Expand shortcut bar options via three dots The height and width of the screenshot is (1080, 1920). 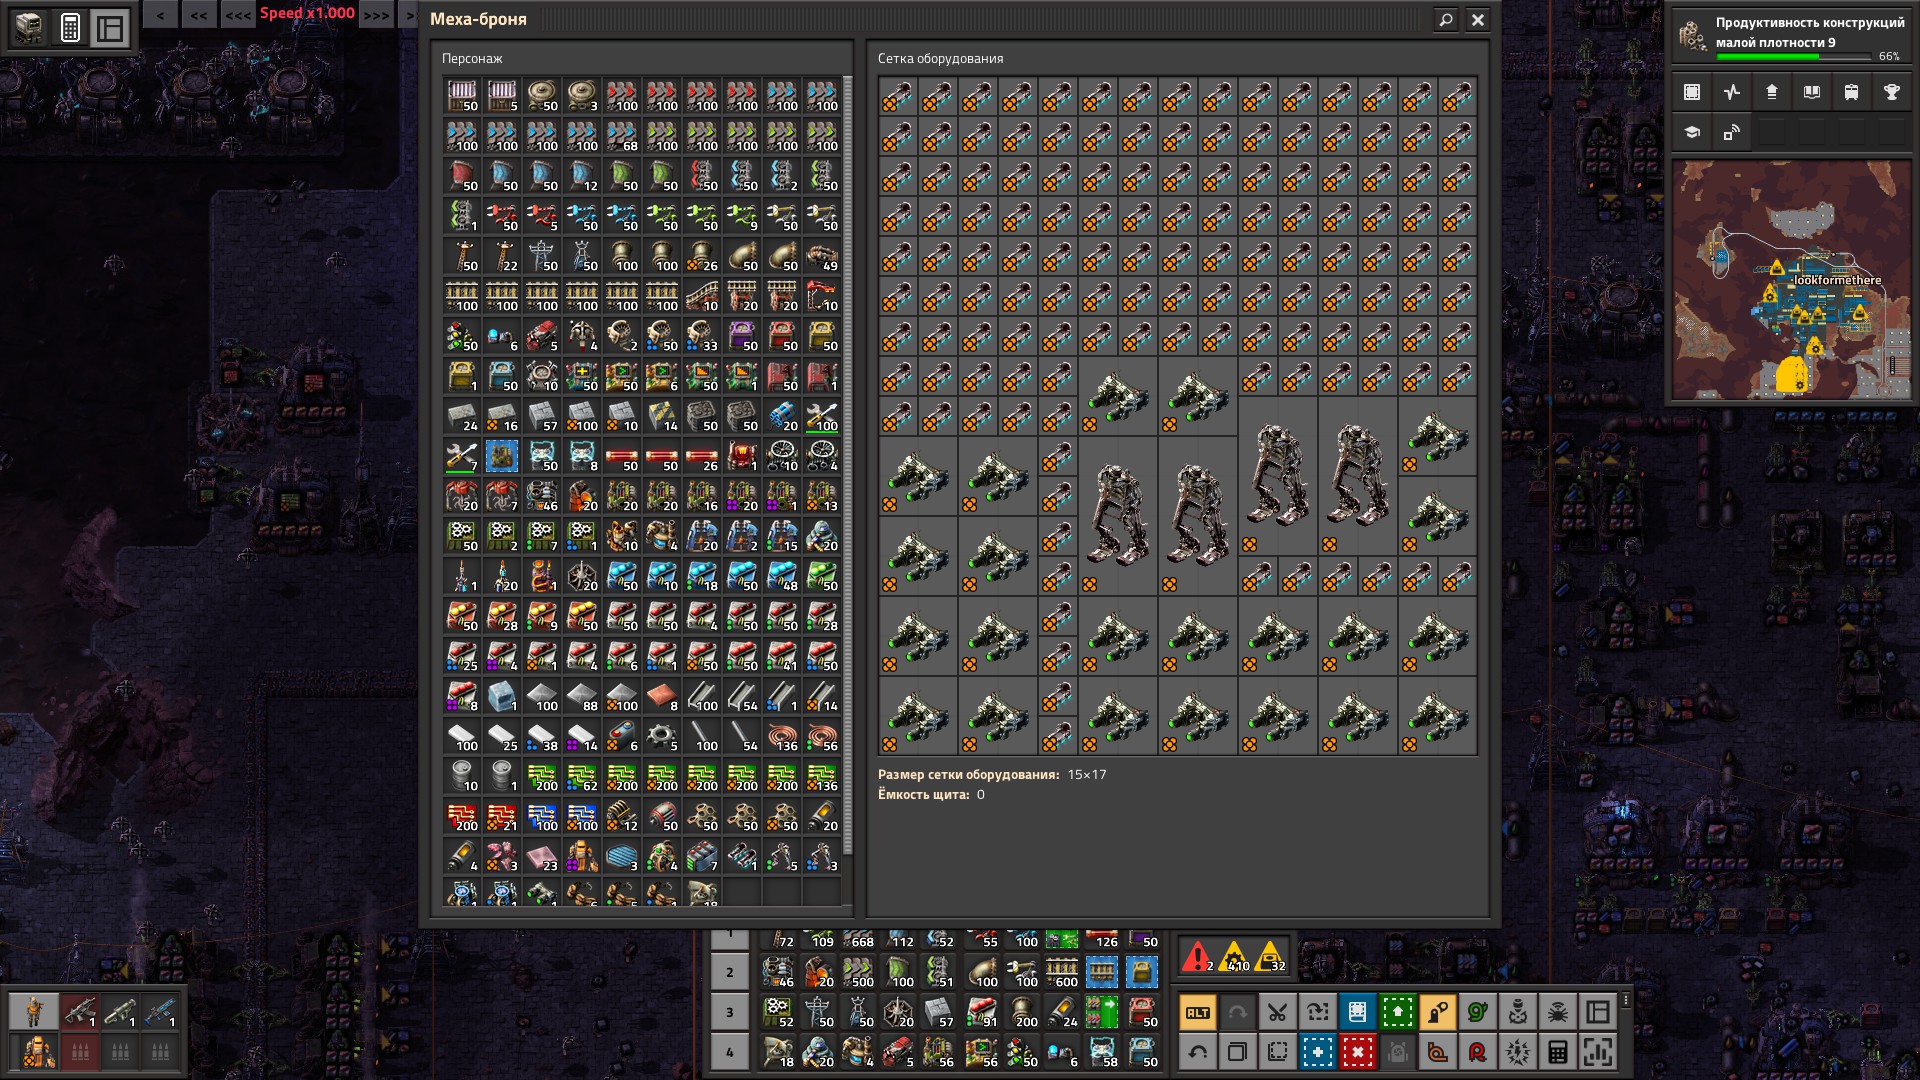pyautogui.click(x=1626, y=1001)
